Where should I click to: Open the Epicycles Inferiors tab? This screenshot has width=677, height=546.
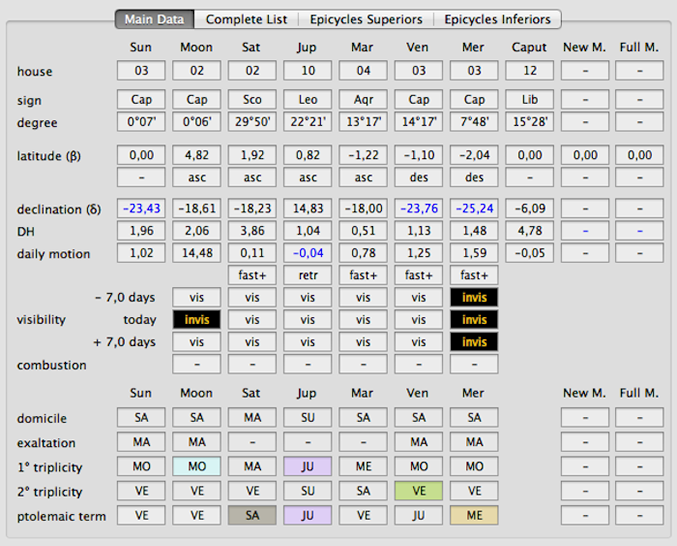(497, 19)
